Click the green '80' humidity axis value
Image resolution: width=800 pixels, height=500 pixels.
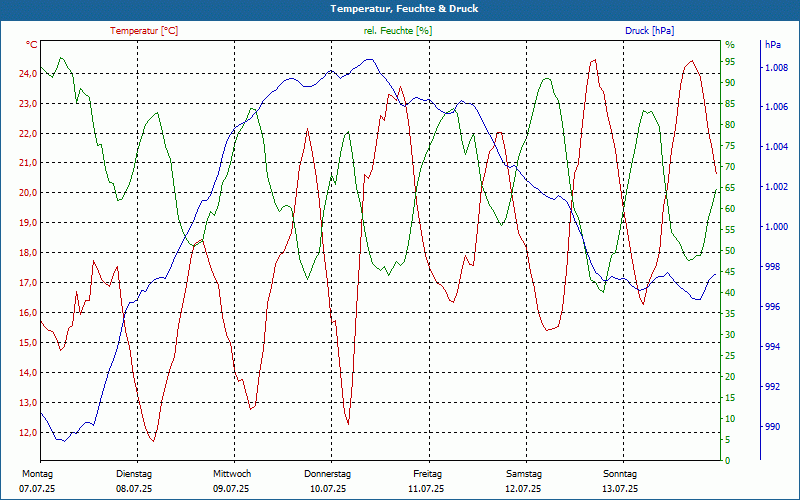pyautogui.click(x=730, y=124)
